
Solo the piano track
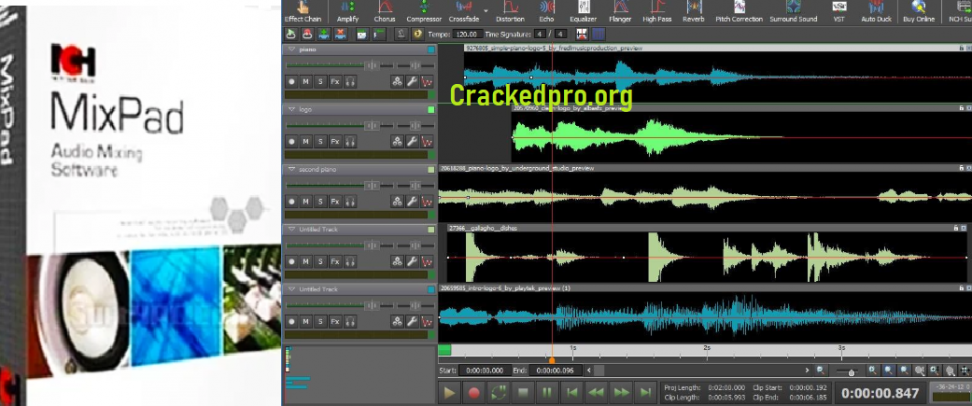(320, 81)
